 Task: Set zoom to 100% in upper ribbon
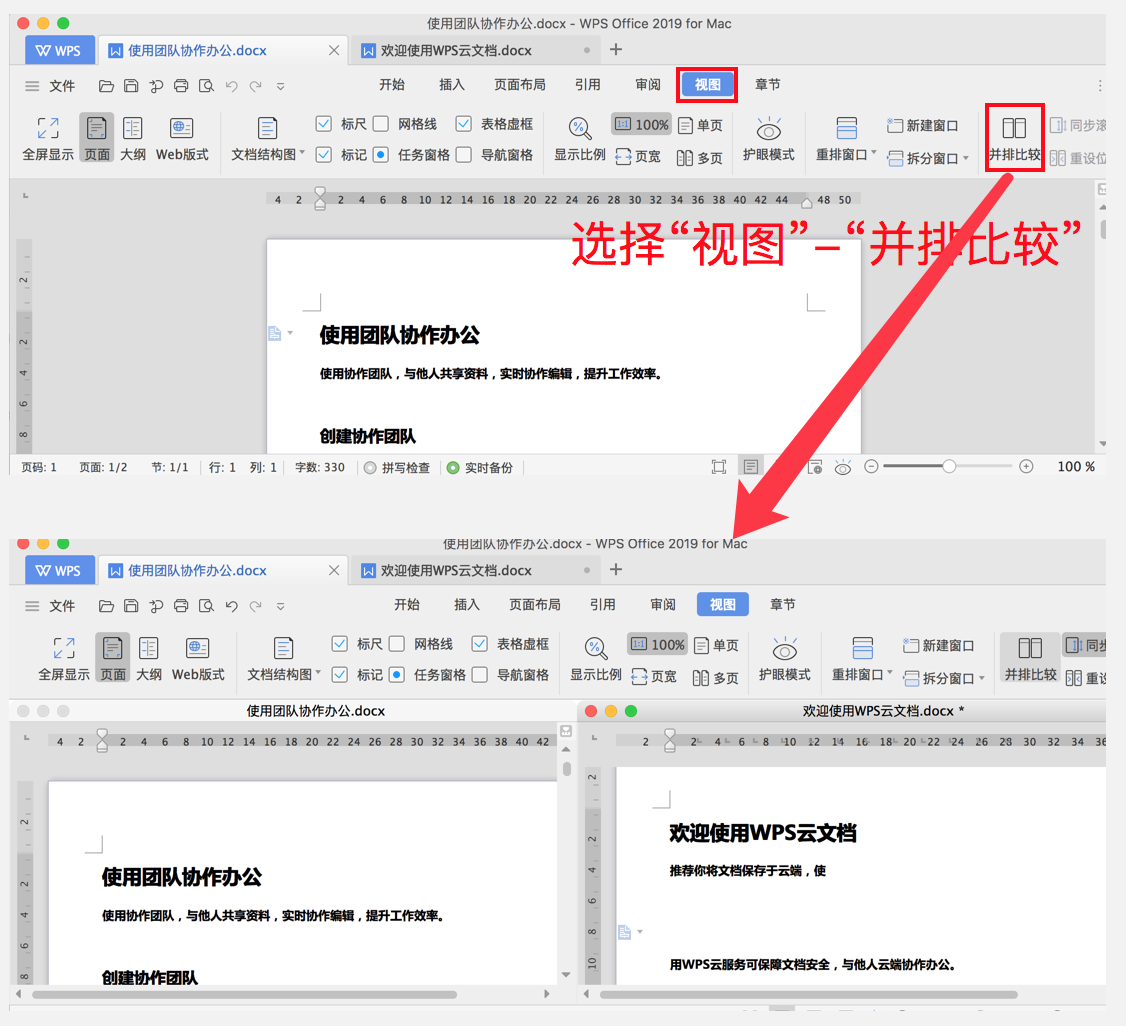[641, 124]
